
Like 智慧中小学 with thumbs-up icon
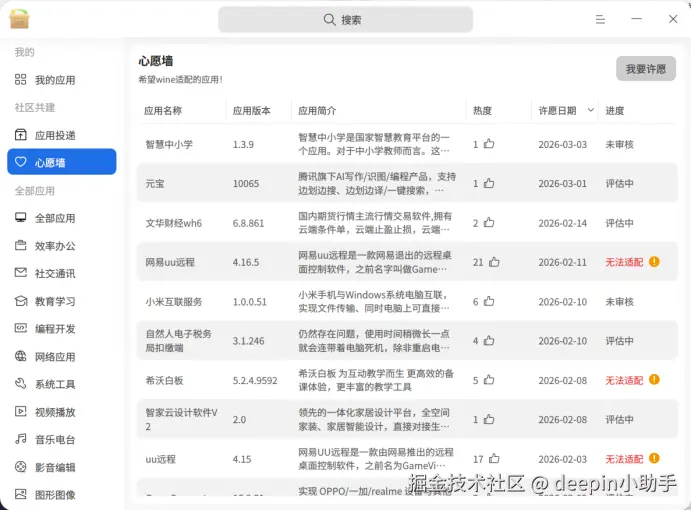pos(489,144)
